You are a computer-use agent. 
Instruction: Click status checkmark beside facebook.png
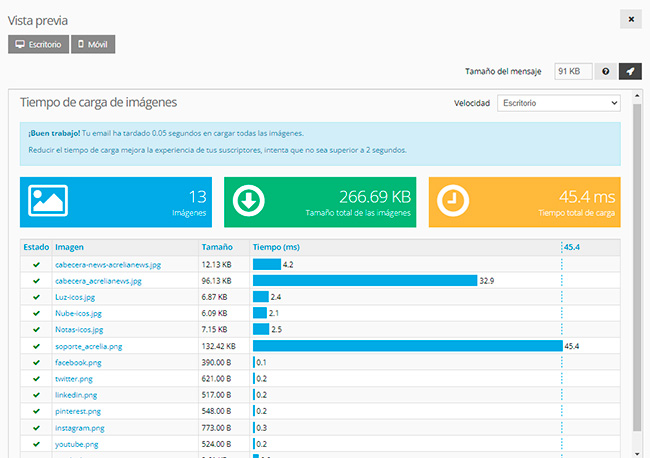pyautogui.click(x=36, y=362)
